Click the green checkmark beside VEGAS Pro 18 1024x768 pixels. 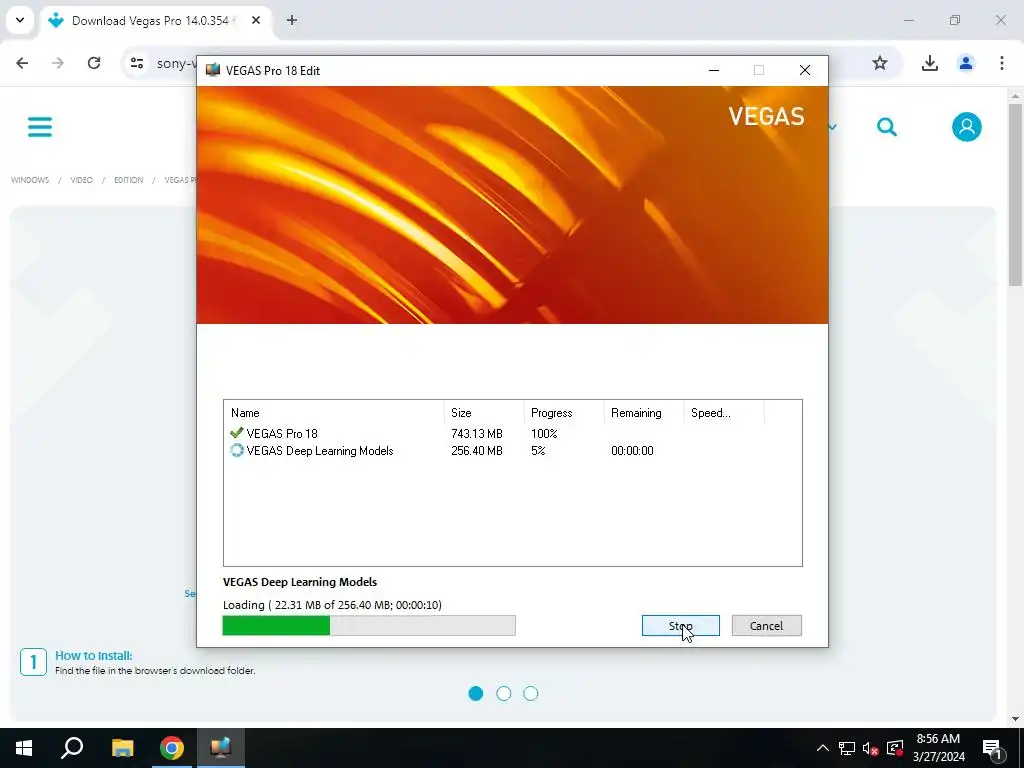(236, 432)
